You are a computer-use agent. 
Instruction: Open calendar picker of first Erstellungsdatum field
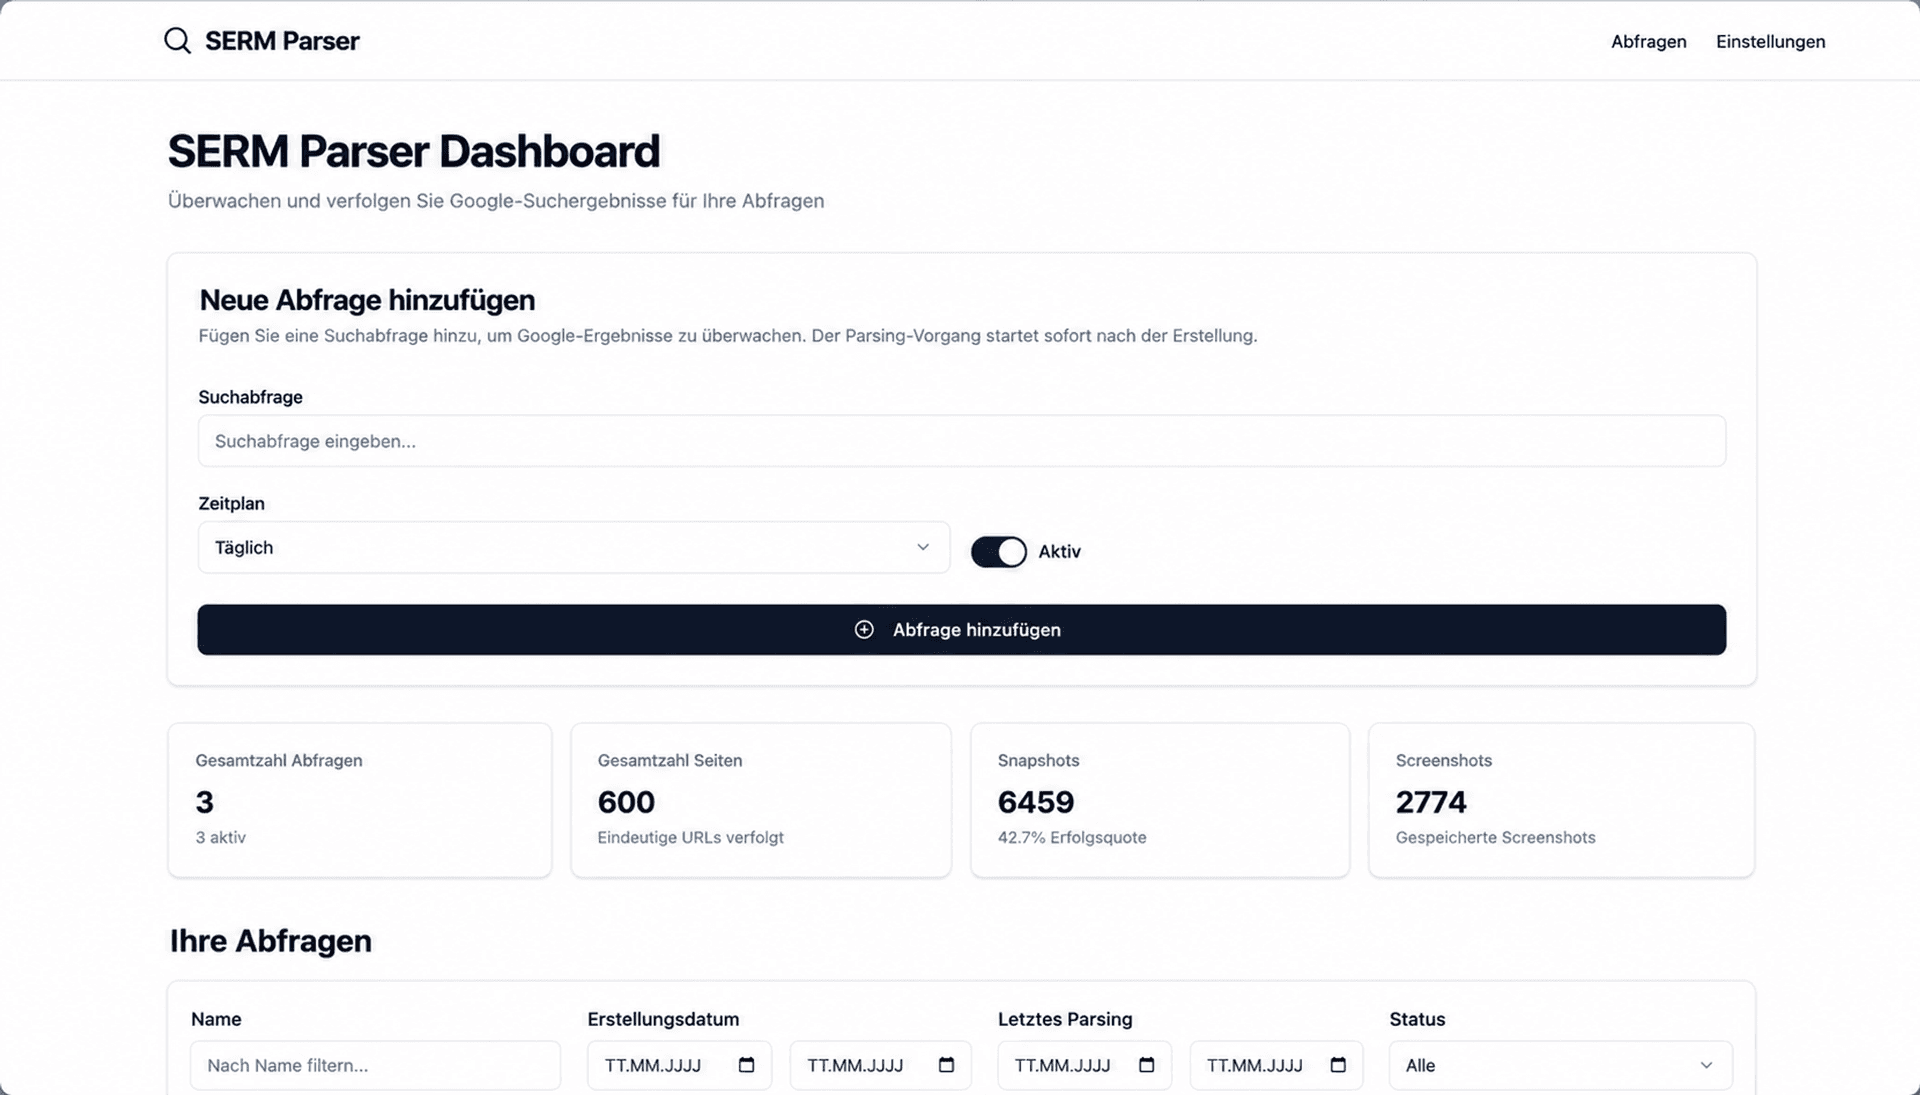[746, 1065]
